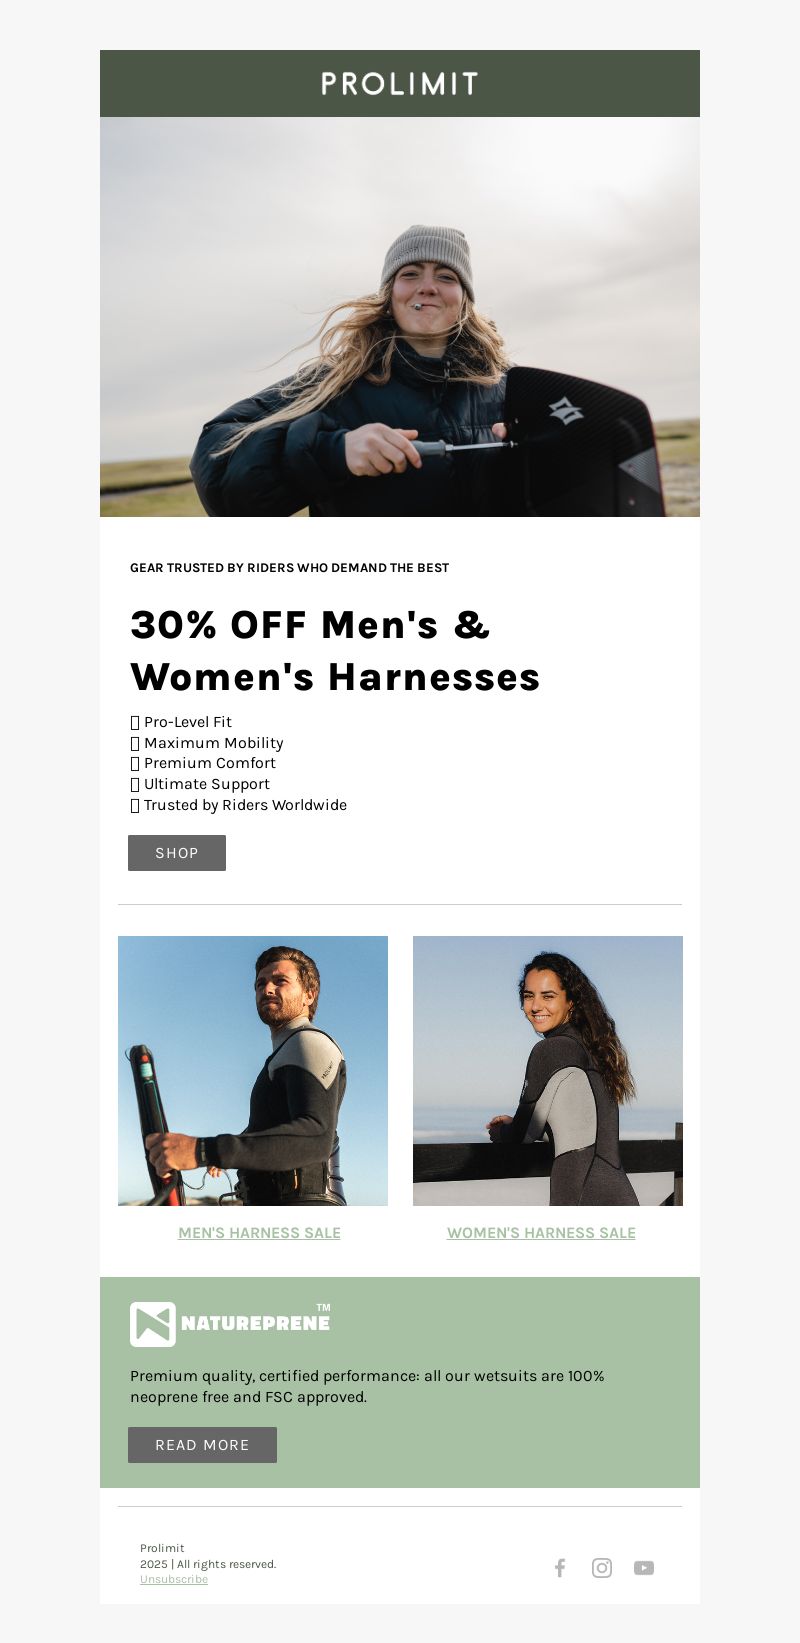This screenshot has height=1643, width=800.
Task: Open the Instagram icon in footer
Action: (602, 1567)
